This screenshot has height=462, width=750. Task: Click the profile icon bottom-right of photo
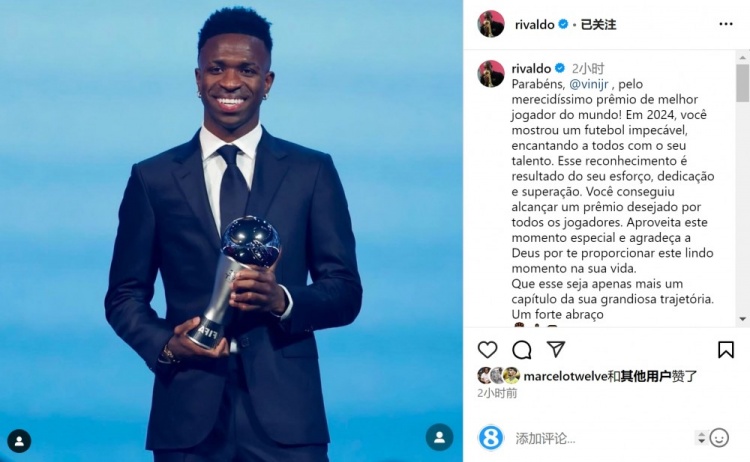pyautogui.click(x=439, y=437)
